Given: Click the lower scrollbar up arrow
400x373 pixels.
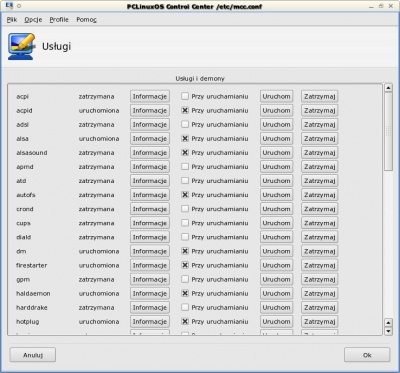Looking at the screenshot, I should 388,323.
